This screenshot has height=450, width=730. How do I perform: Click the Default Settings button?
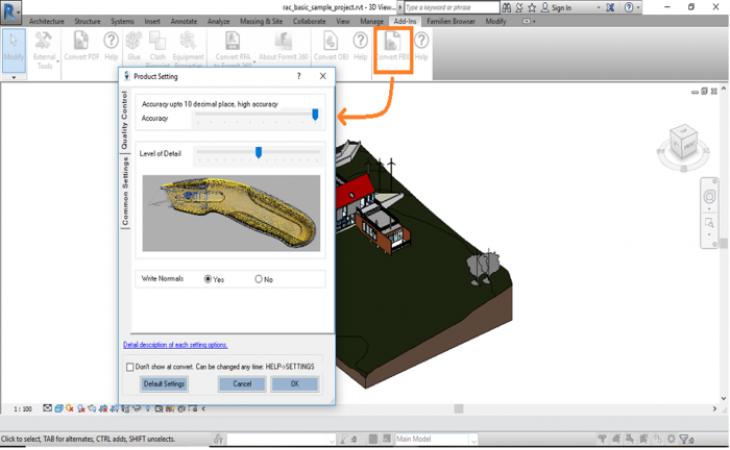tap(164, 384)
